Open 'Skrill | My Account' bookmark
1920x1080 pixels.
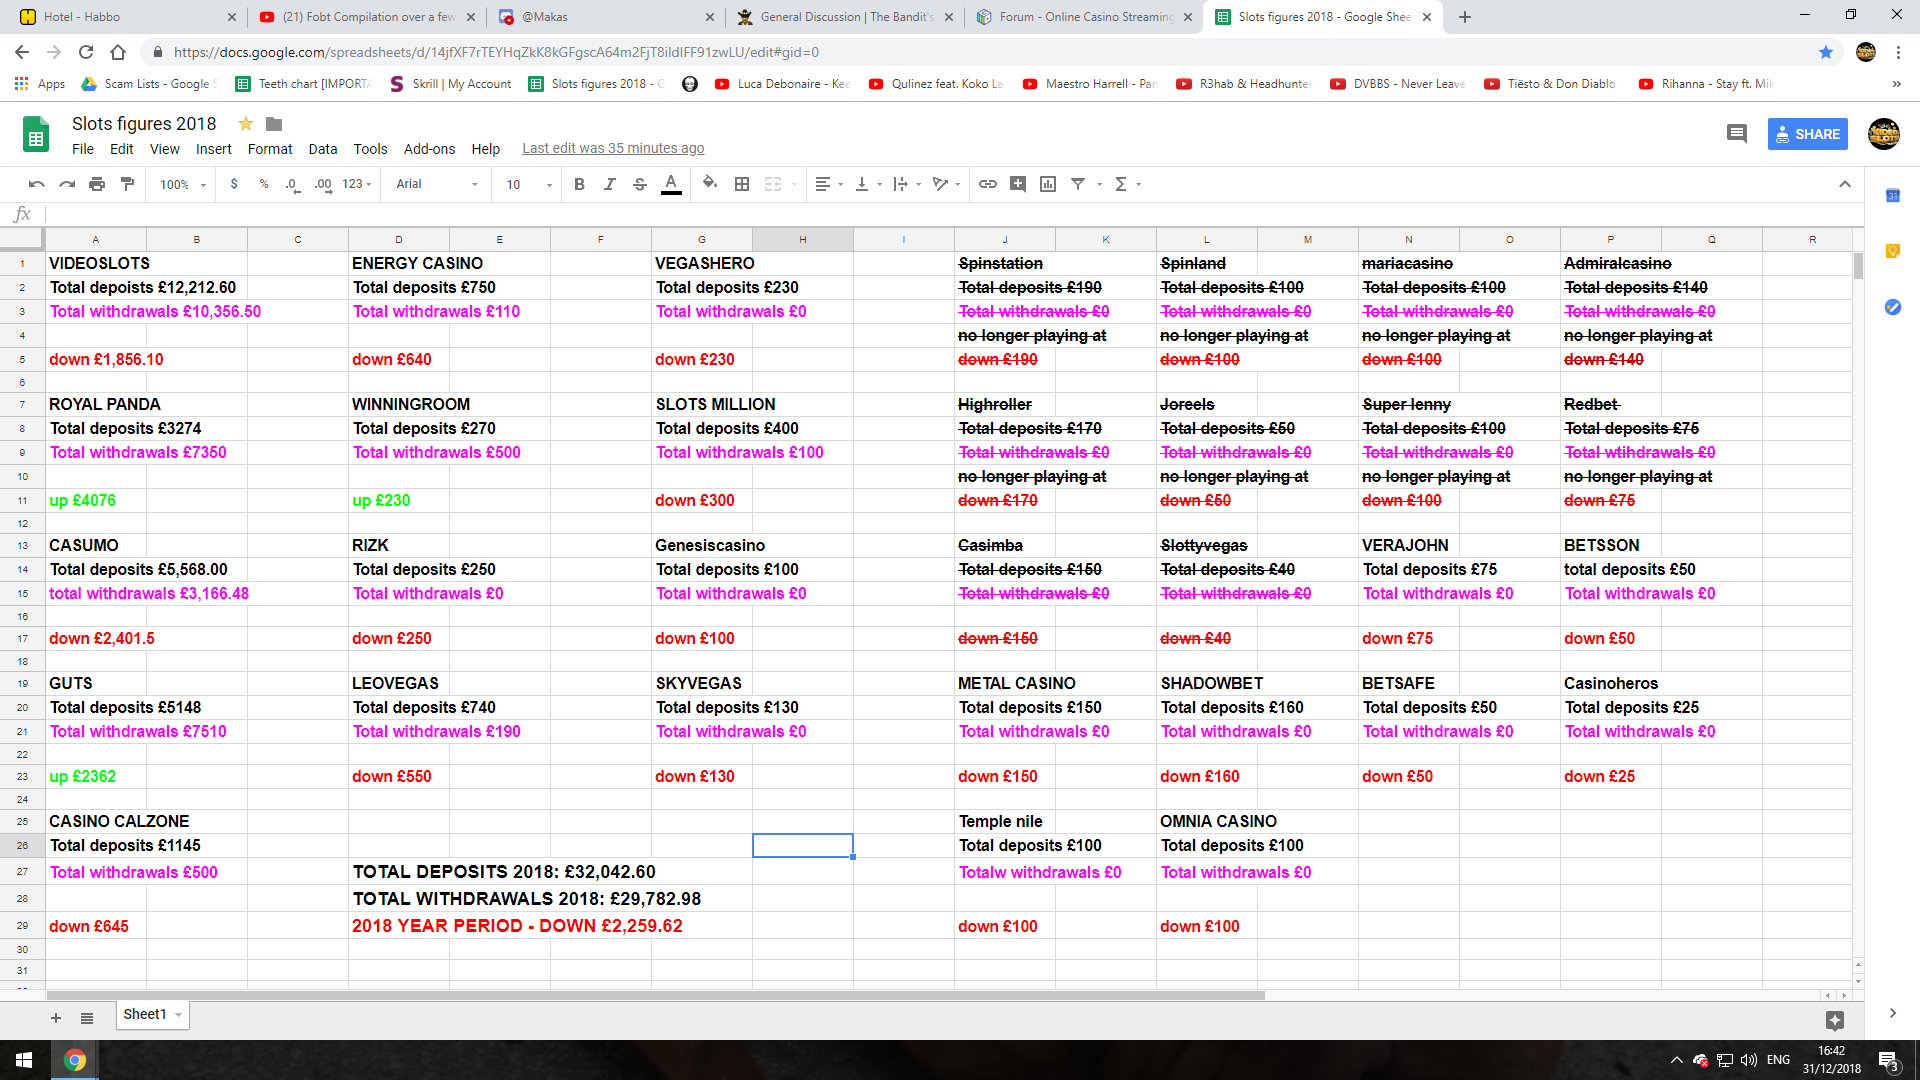click(451, 84)
